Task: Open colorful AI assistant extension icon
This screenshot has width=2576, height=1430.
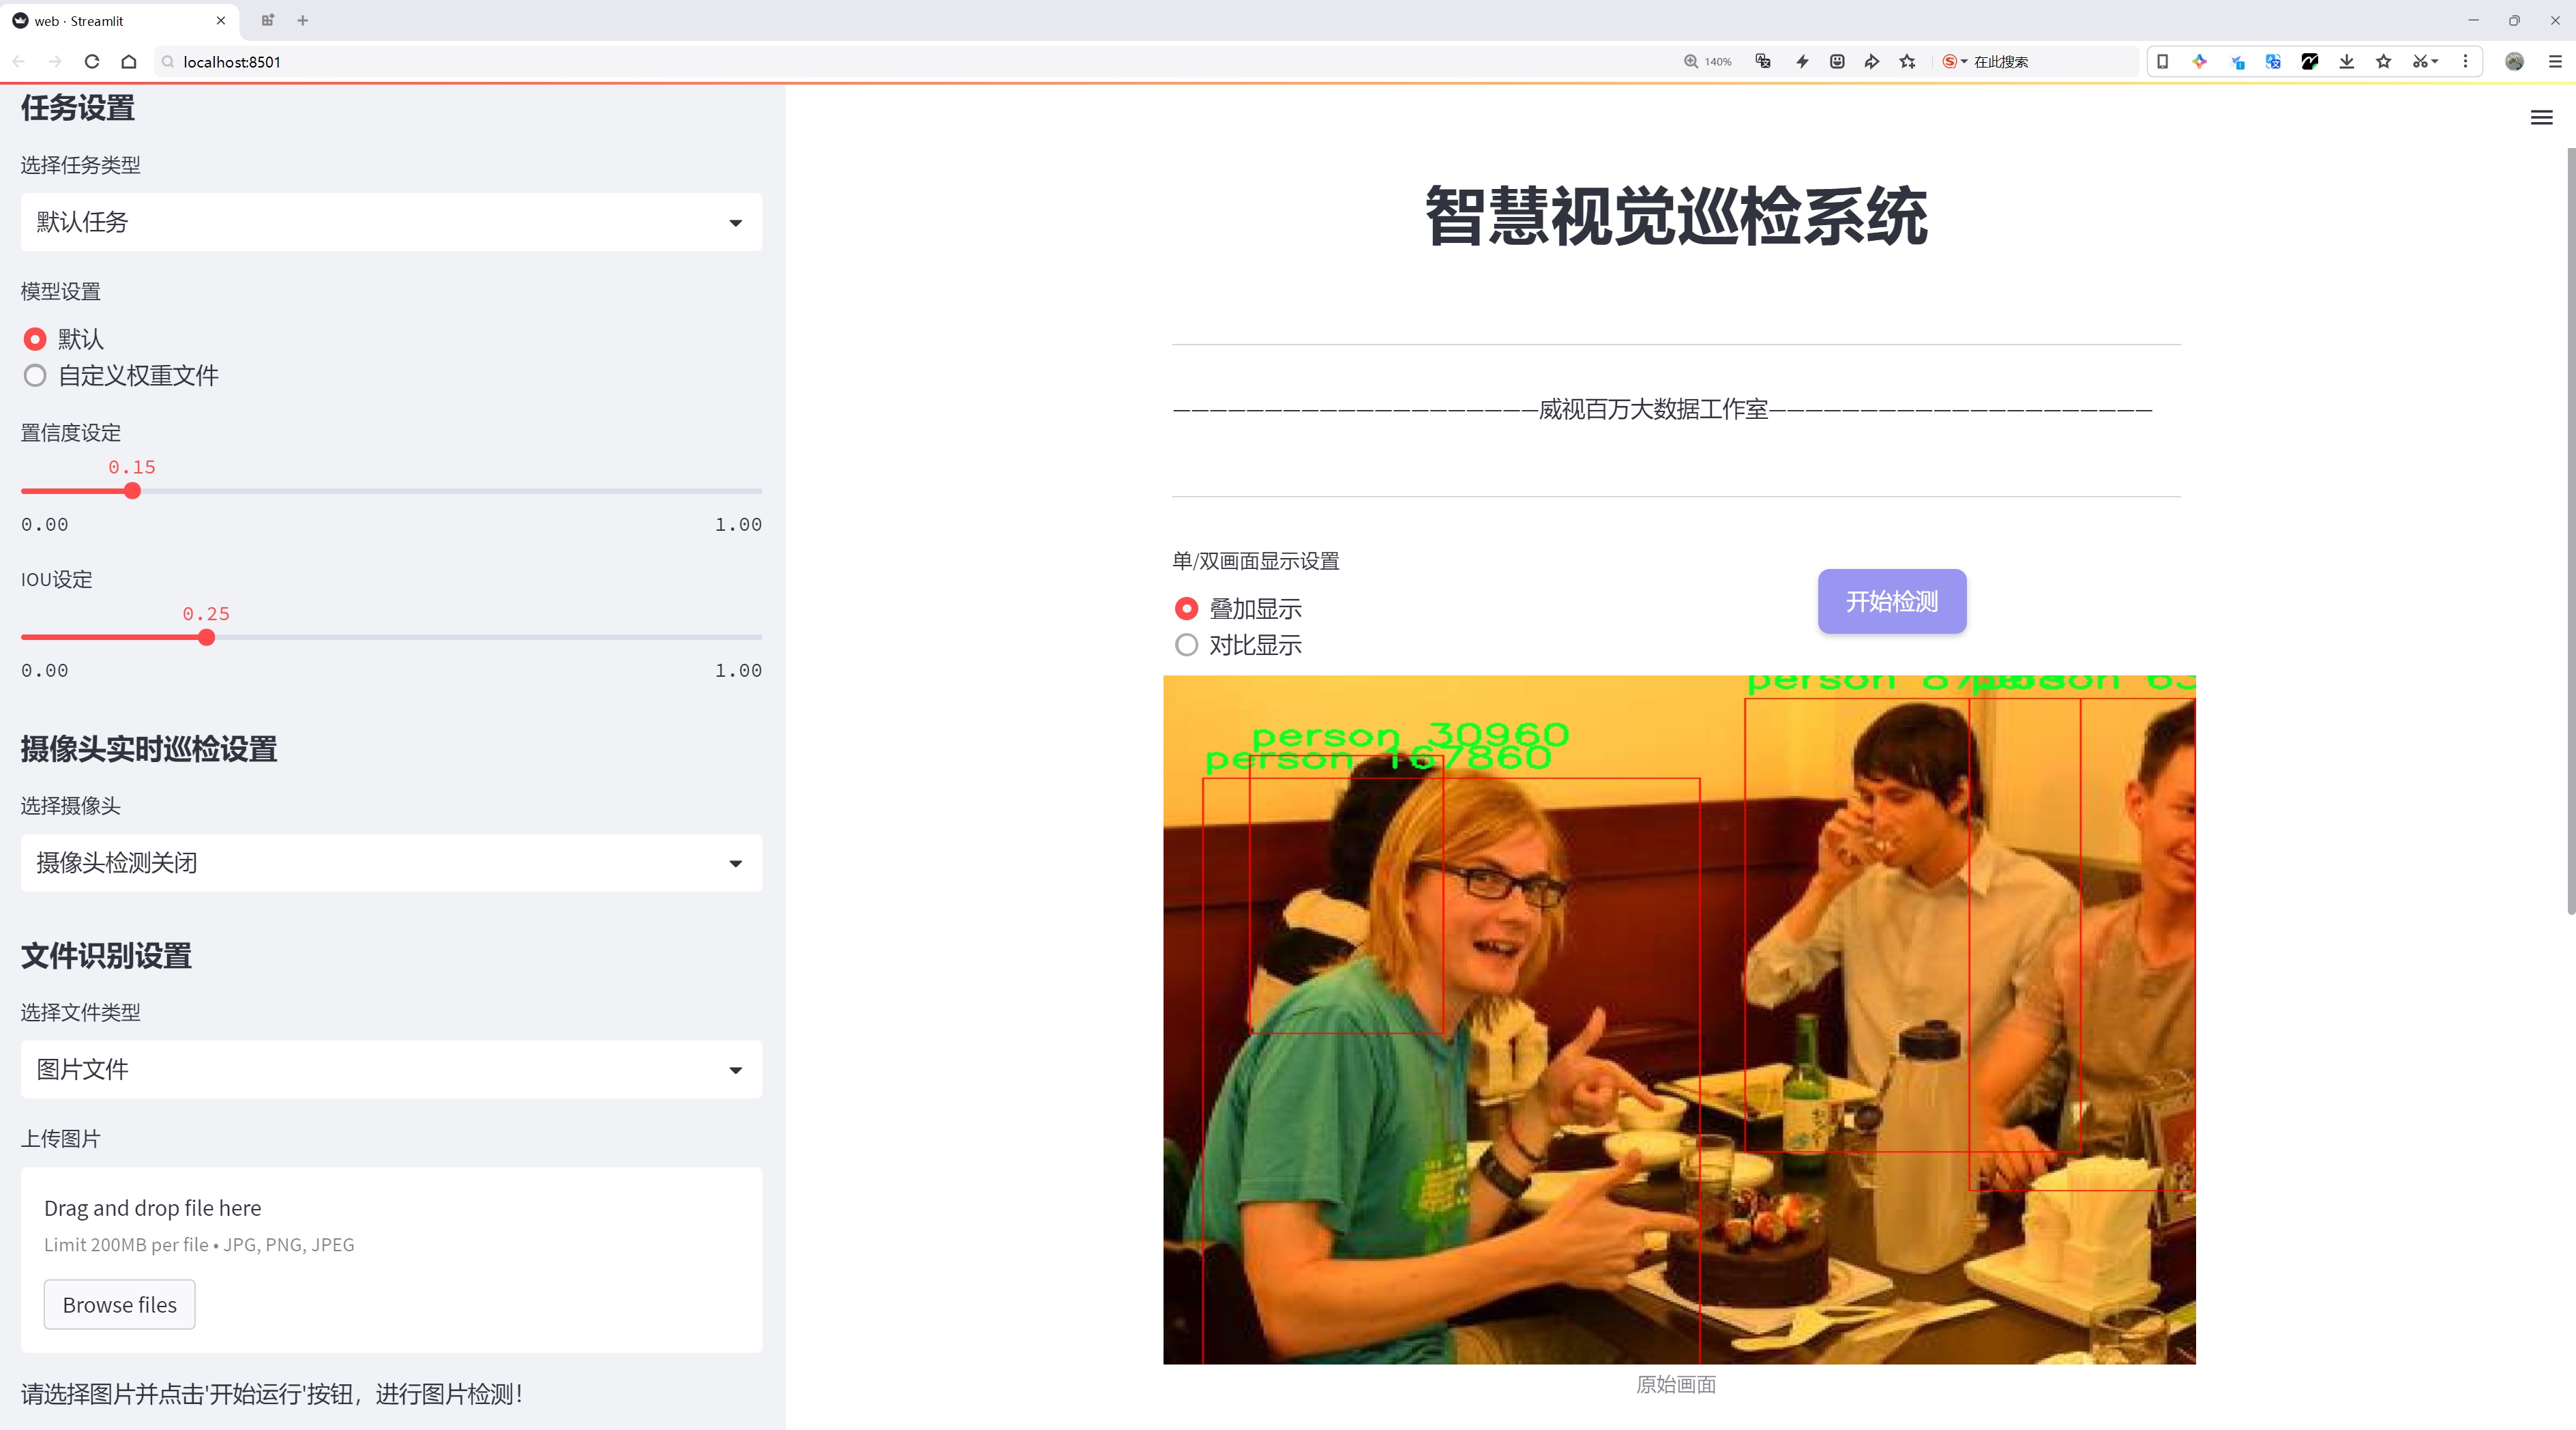Action: click(2200, 62)
